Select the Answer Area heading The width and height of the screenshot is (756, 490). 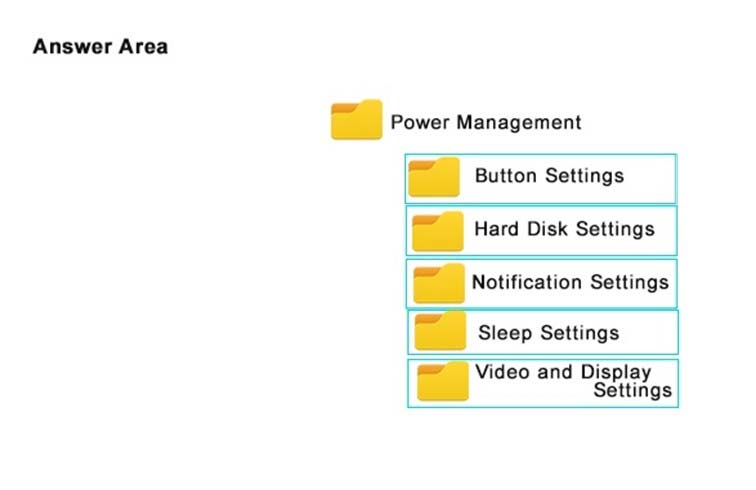click(x=100, y=47)
